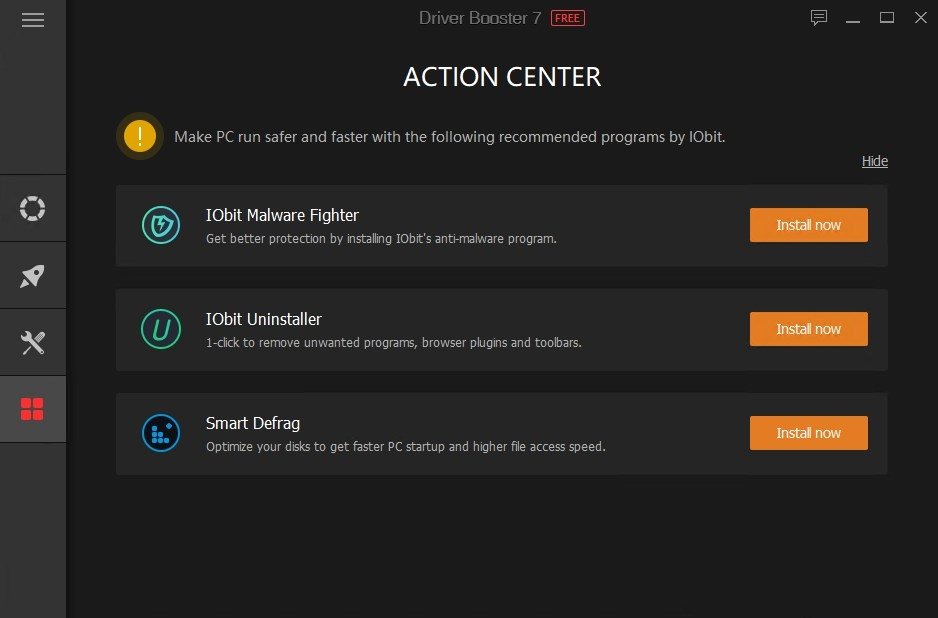This screenshot has width=938, height=618.
Task: Install IObit Malware Fighter now
Action: point(809,225)
